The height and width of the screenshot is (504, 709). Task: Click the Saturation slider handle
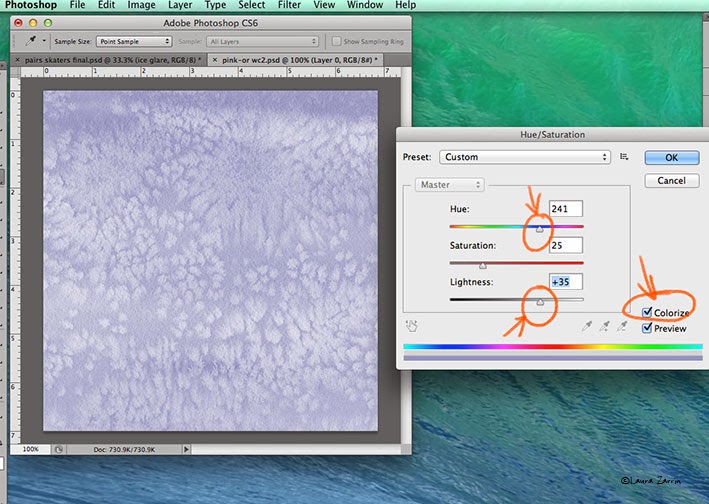click(x=483, y=265)
